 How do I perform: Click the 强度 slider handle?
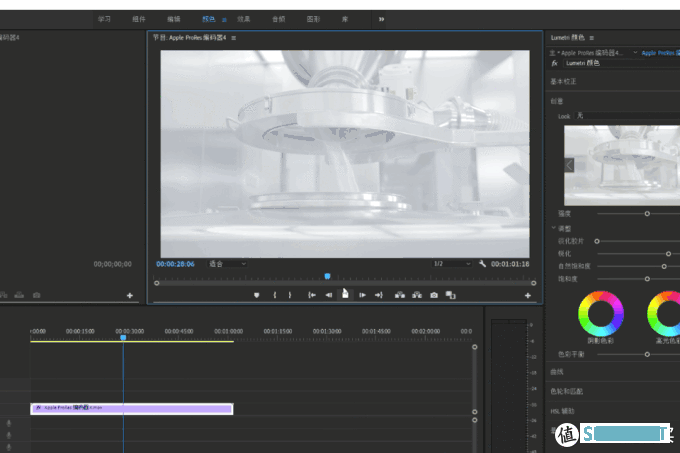pyautogui.click(x=647, y=213)
